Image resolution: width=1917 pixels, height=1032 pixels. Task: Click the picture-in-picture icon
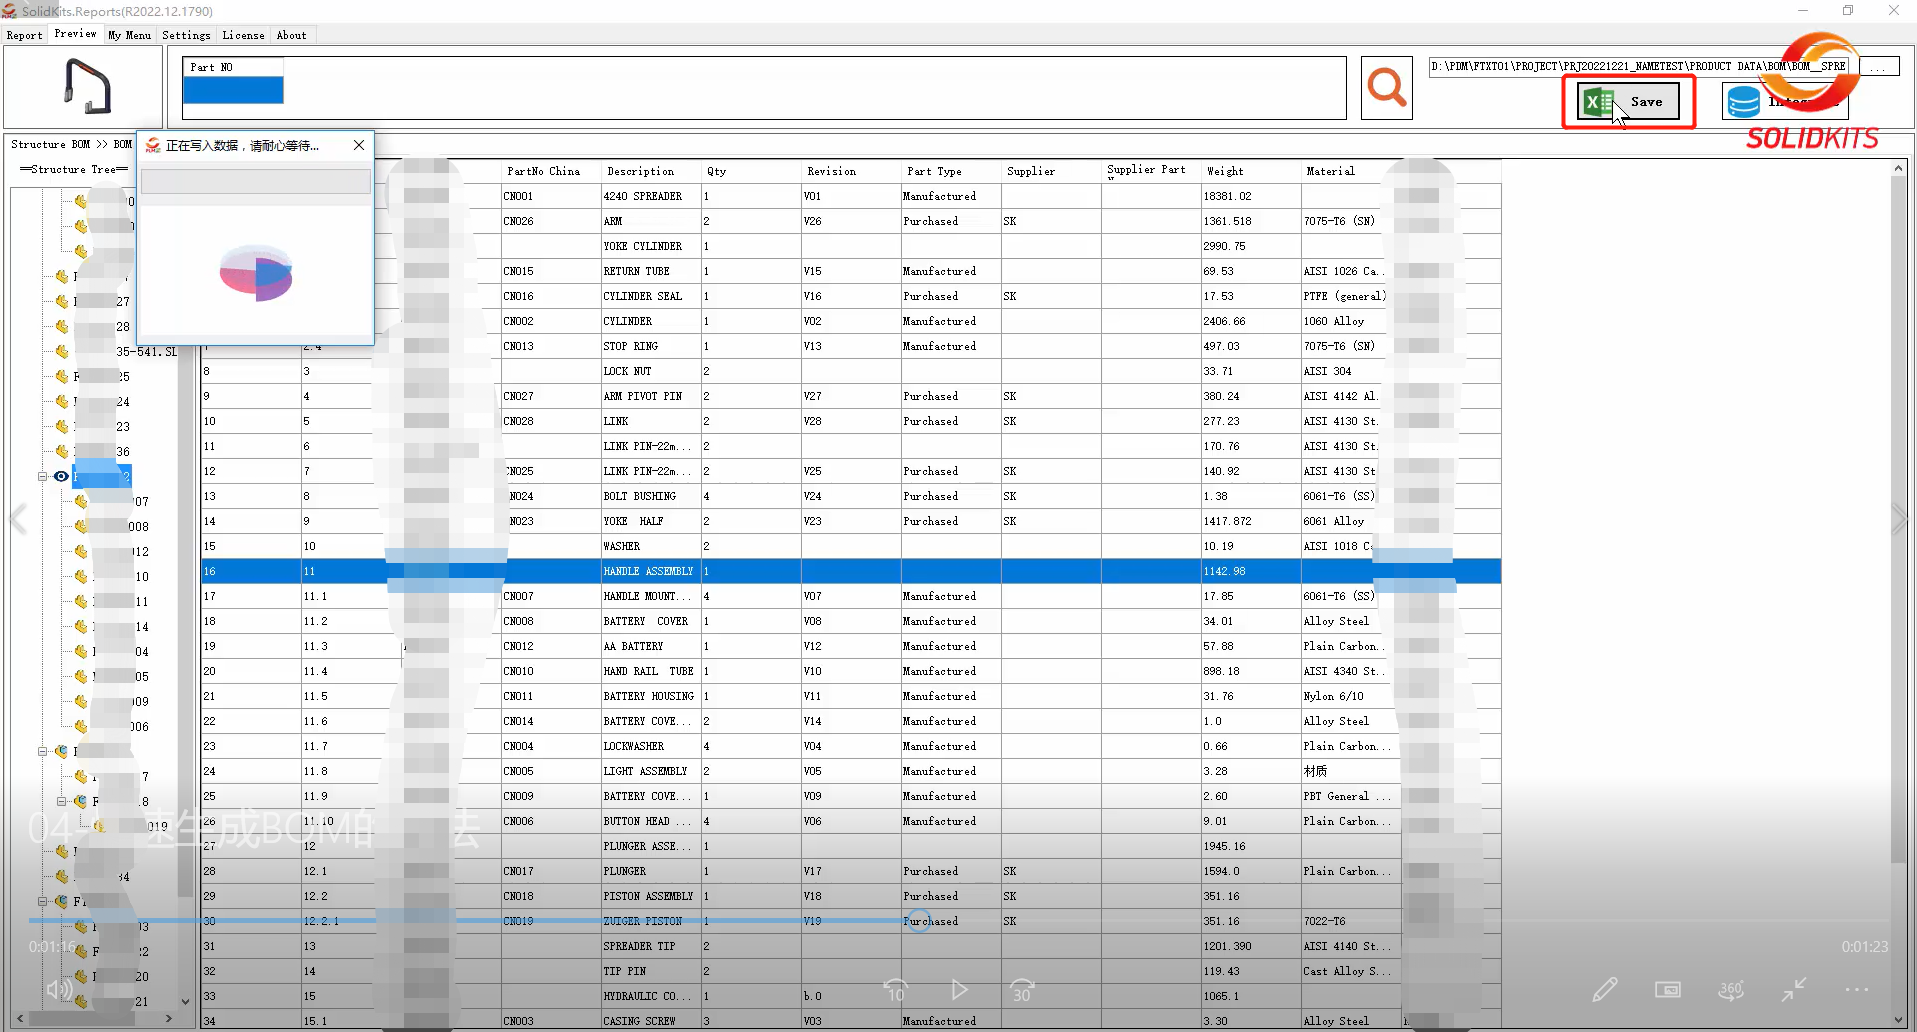click(x=1669, y=989)
